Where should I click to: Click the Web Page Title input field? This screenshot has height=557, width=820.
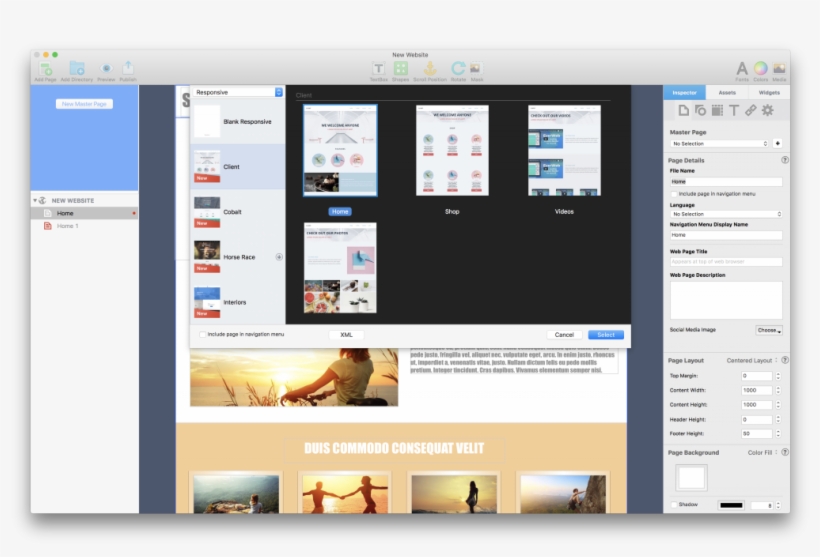(726, 262)
